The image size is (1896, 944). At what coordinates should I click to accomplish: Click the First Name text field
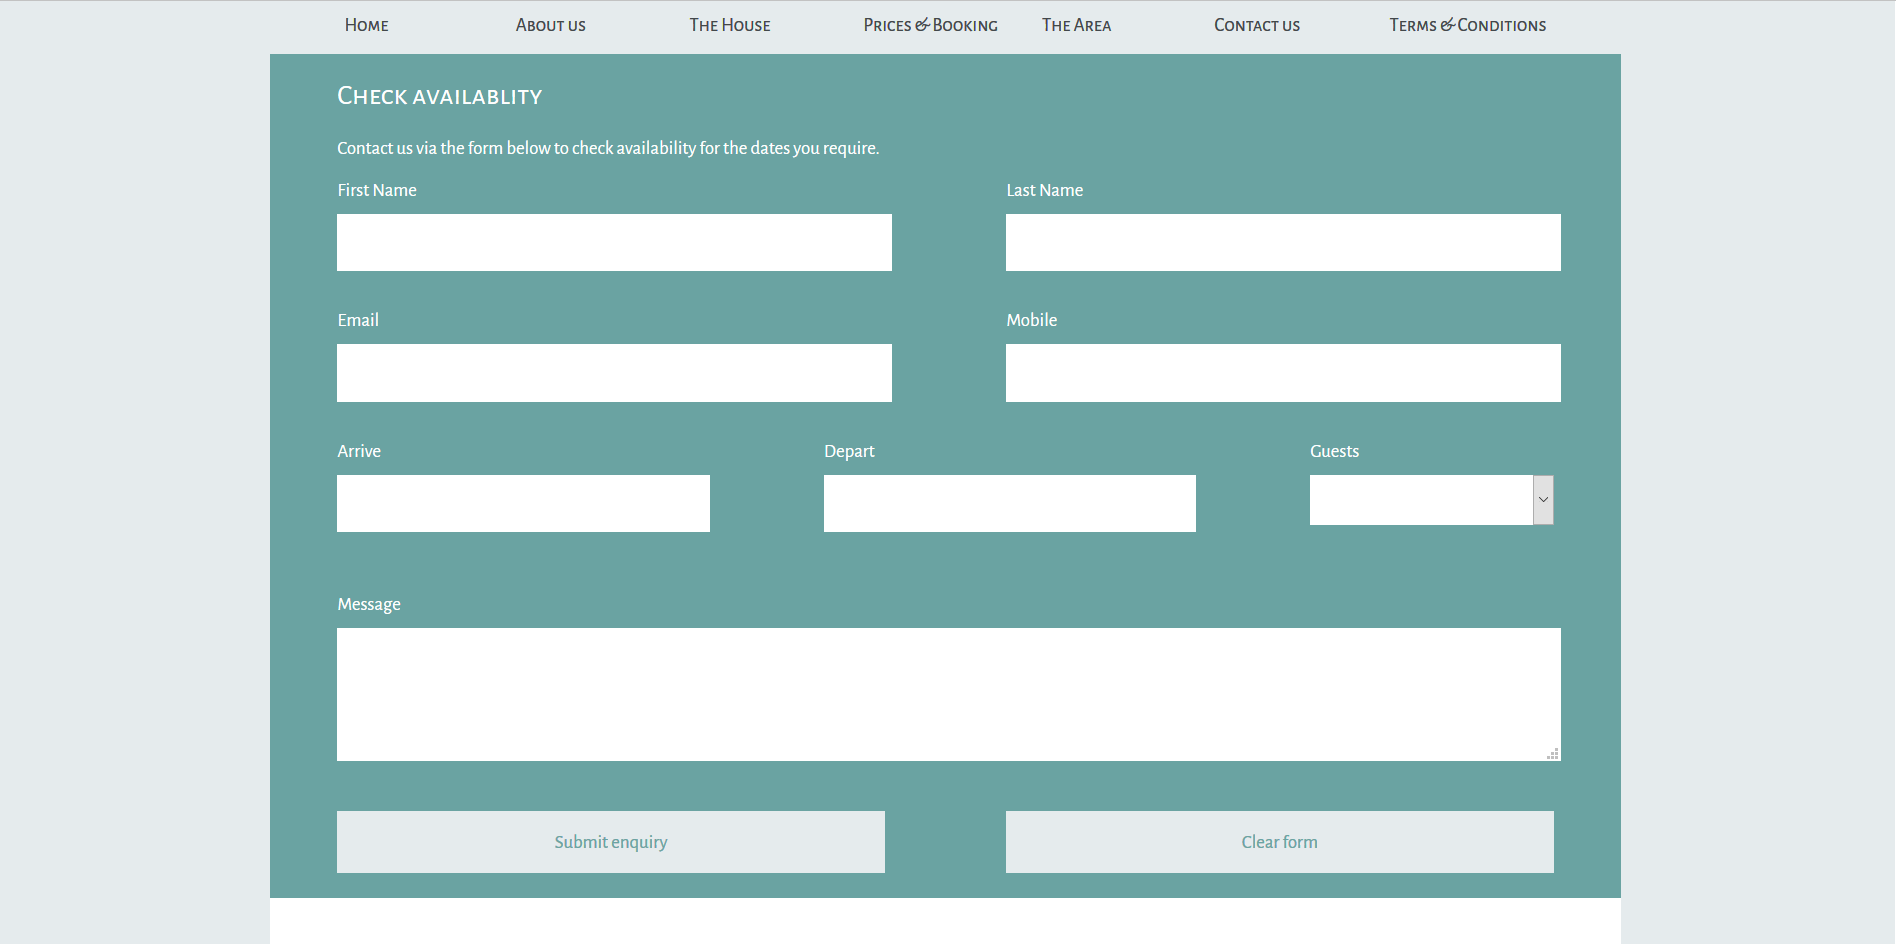(614, 242)
